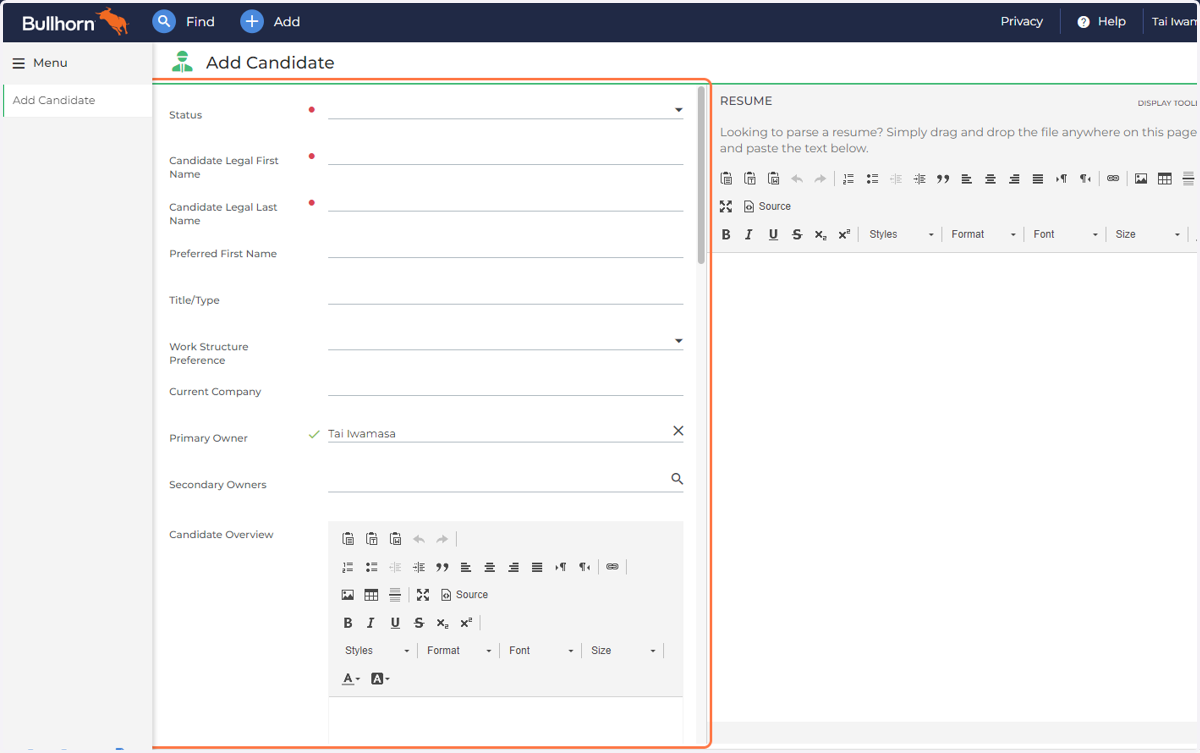Insert link in Resume editor
Screen dimensions: 1200x753
(1113, 179)
